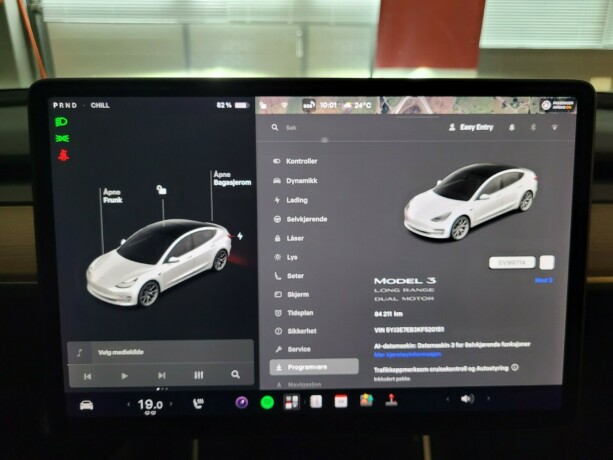Tap the notifications bell icon
Image resolution: width=613 pixels, height=460 pixels.
(512, 127)
